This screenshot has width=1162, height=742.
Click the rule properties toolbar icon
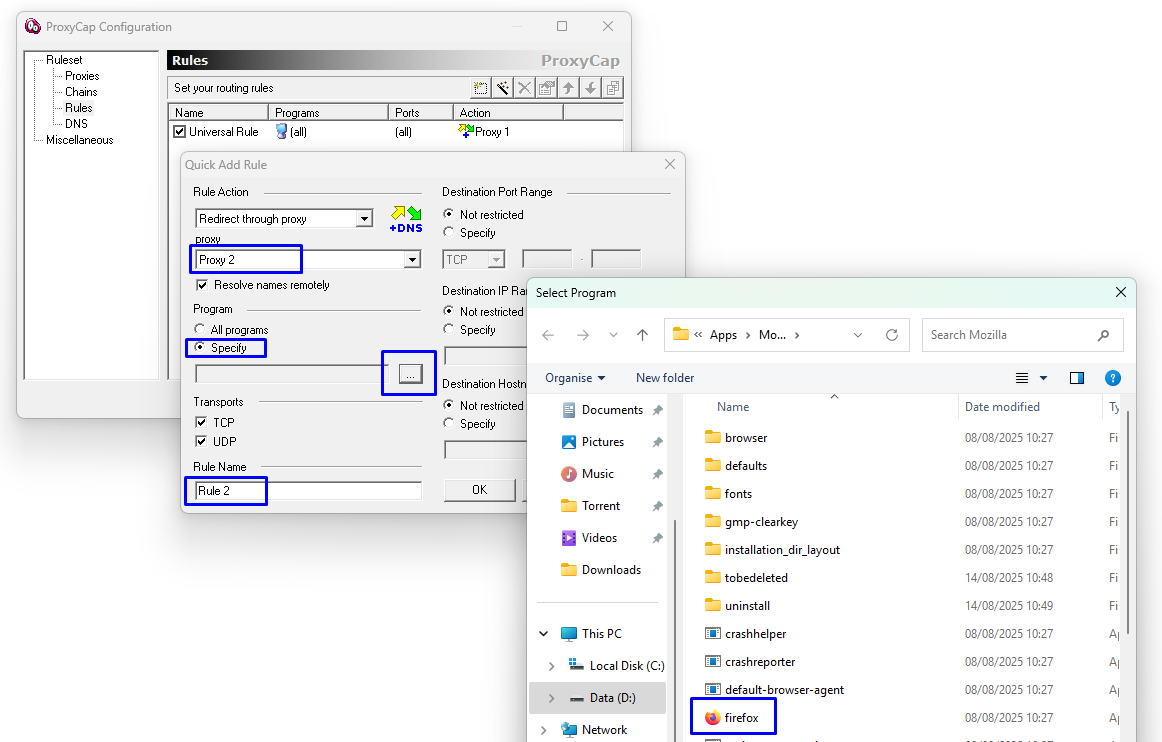546,88
